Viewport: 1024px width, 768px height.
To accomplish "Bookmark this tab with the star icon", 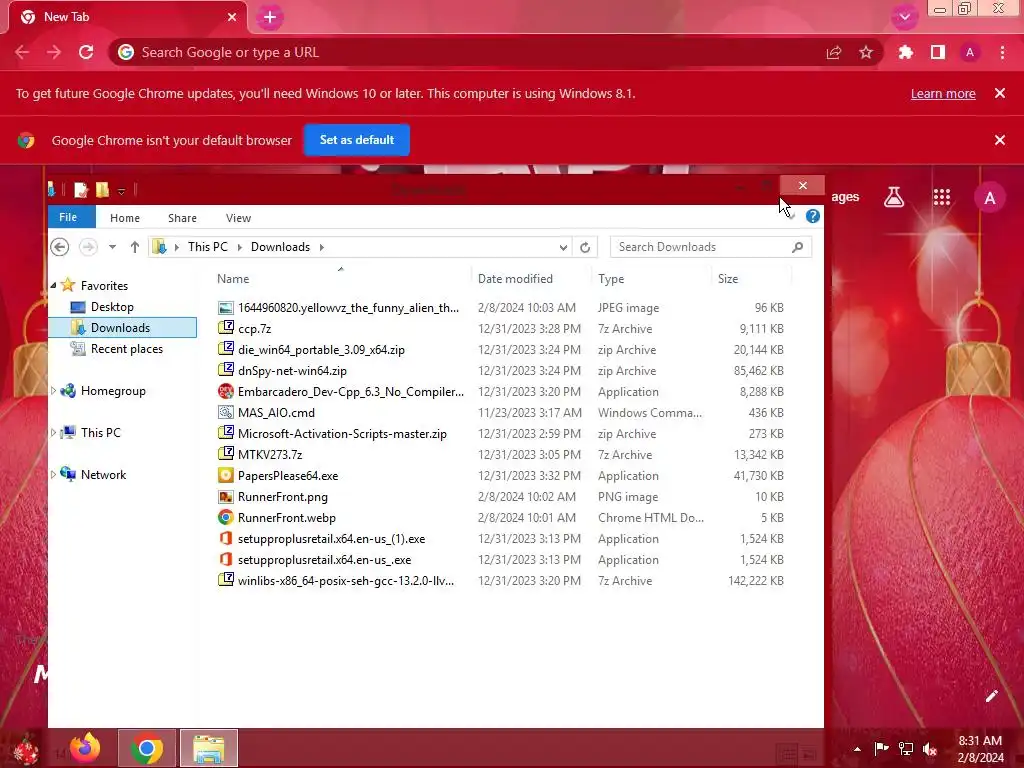I will pos(866,52).
